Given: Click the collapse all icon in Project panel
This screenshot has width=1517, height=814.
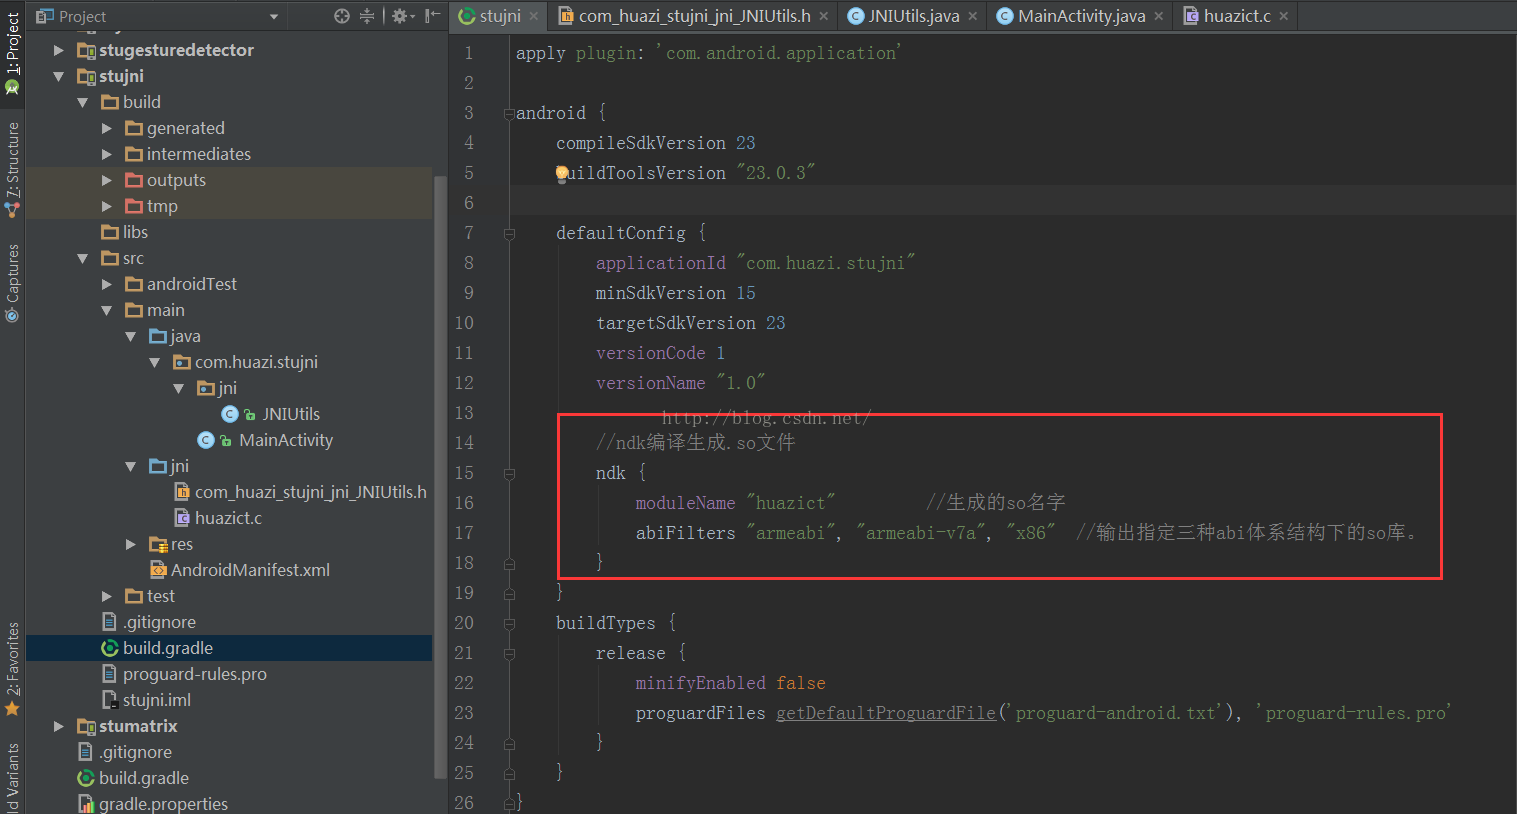Looking at the screenshot, I should coord(367,16).
